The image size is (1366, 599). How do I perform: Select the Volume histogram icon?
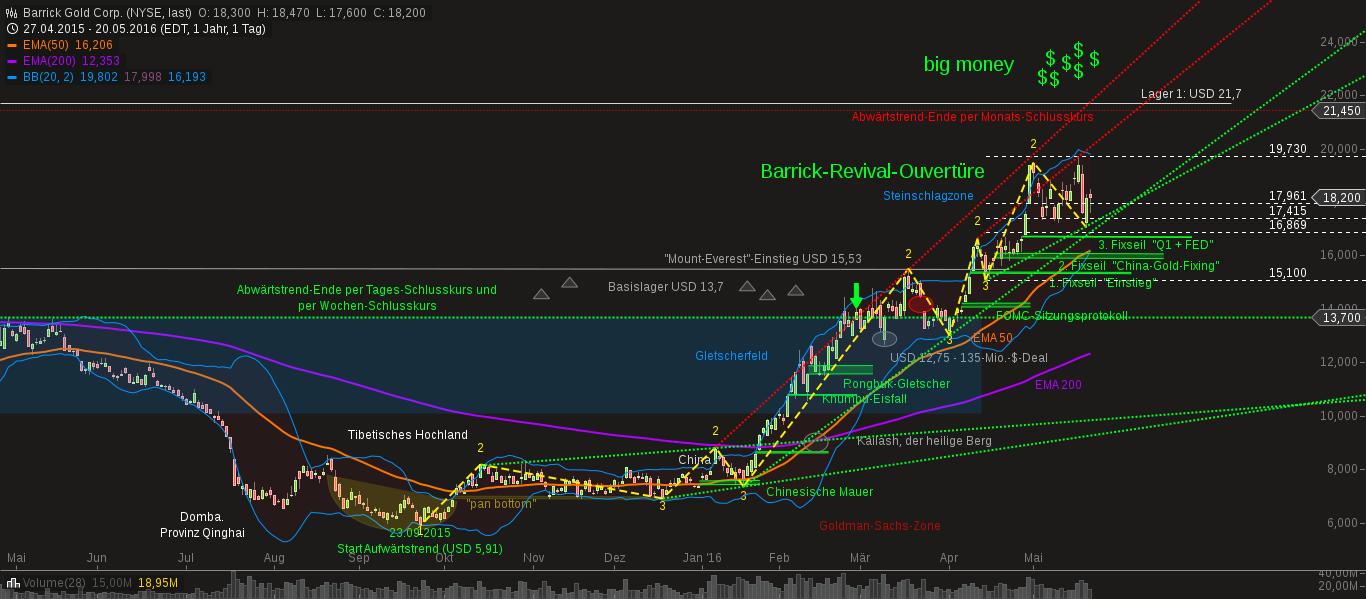[x=13, y=583]
